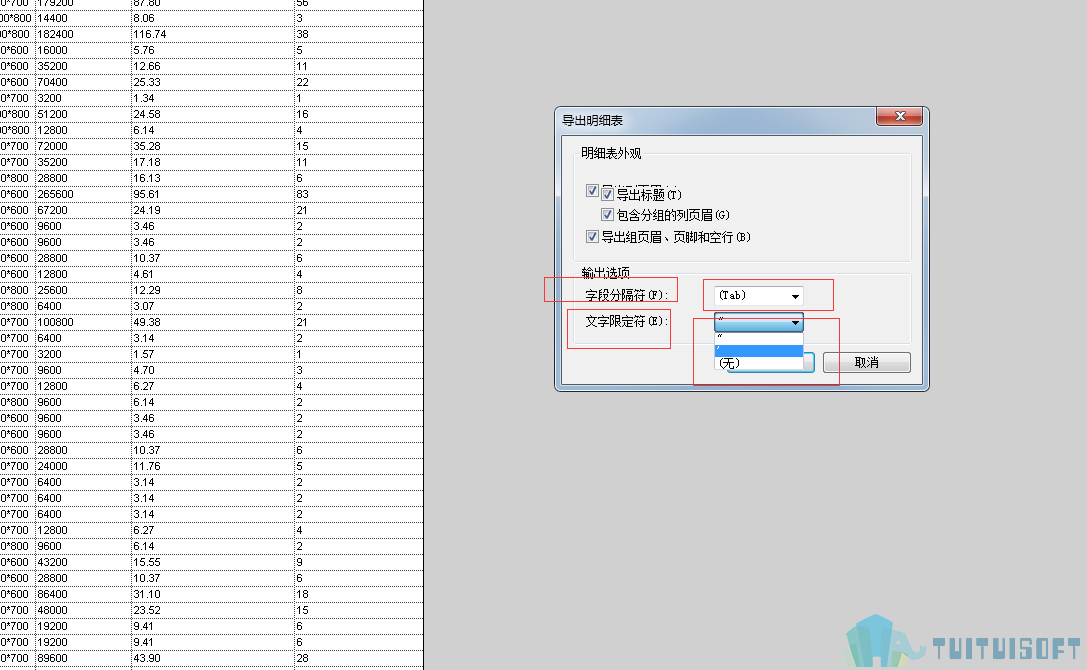Select the cell containing 15.55
Screen dimensions: 1087x670
[213, 562]
